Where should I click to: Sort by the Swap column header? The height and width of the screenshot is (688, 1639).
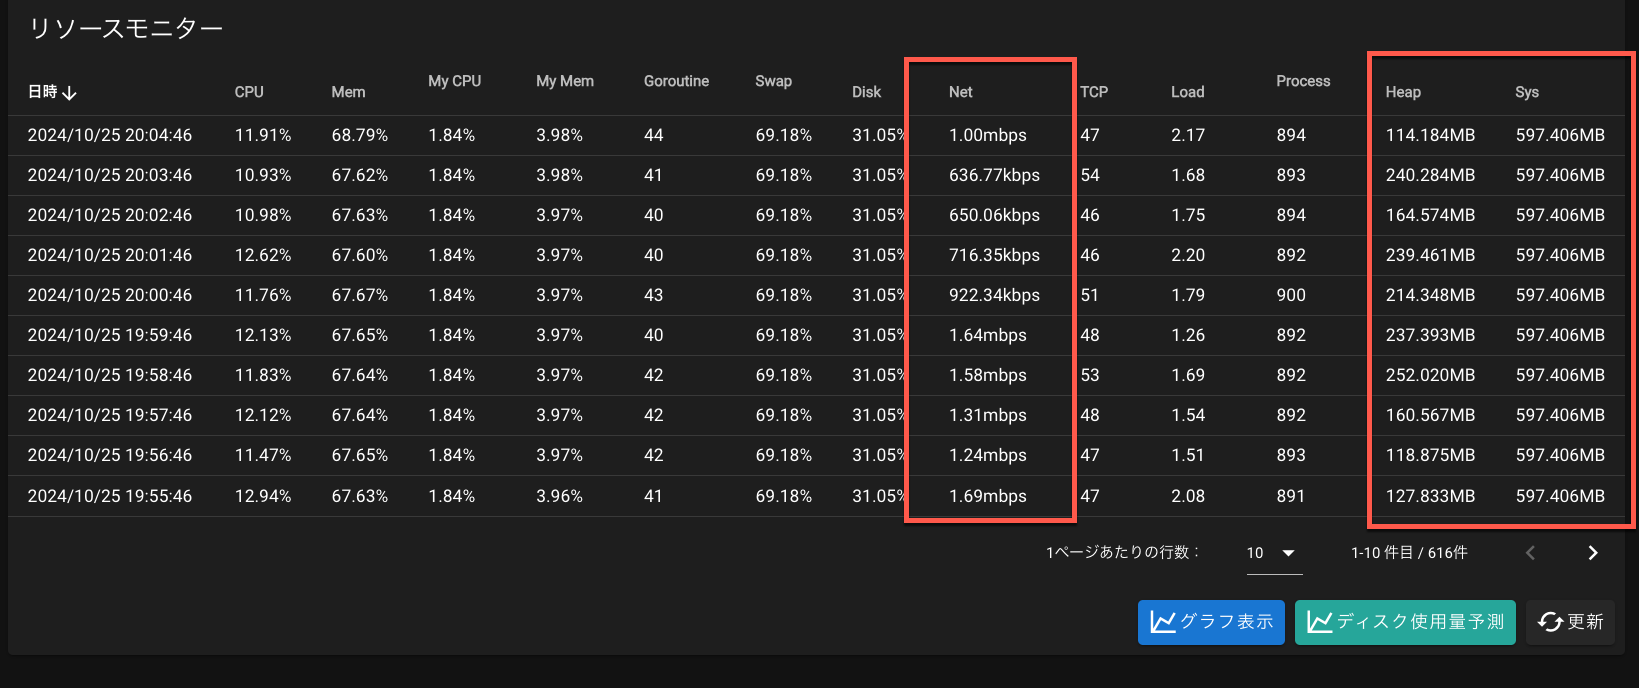tap(773, 81)
